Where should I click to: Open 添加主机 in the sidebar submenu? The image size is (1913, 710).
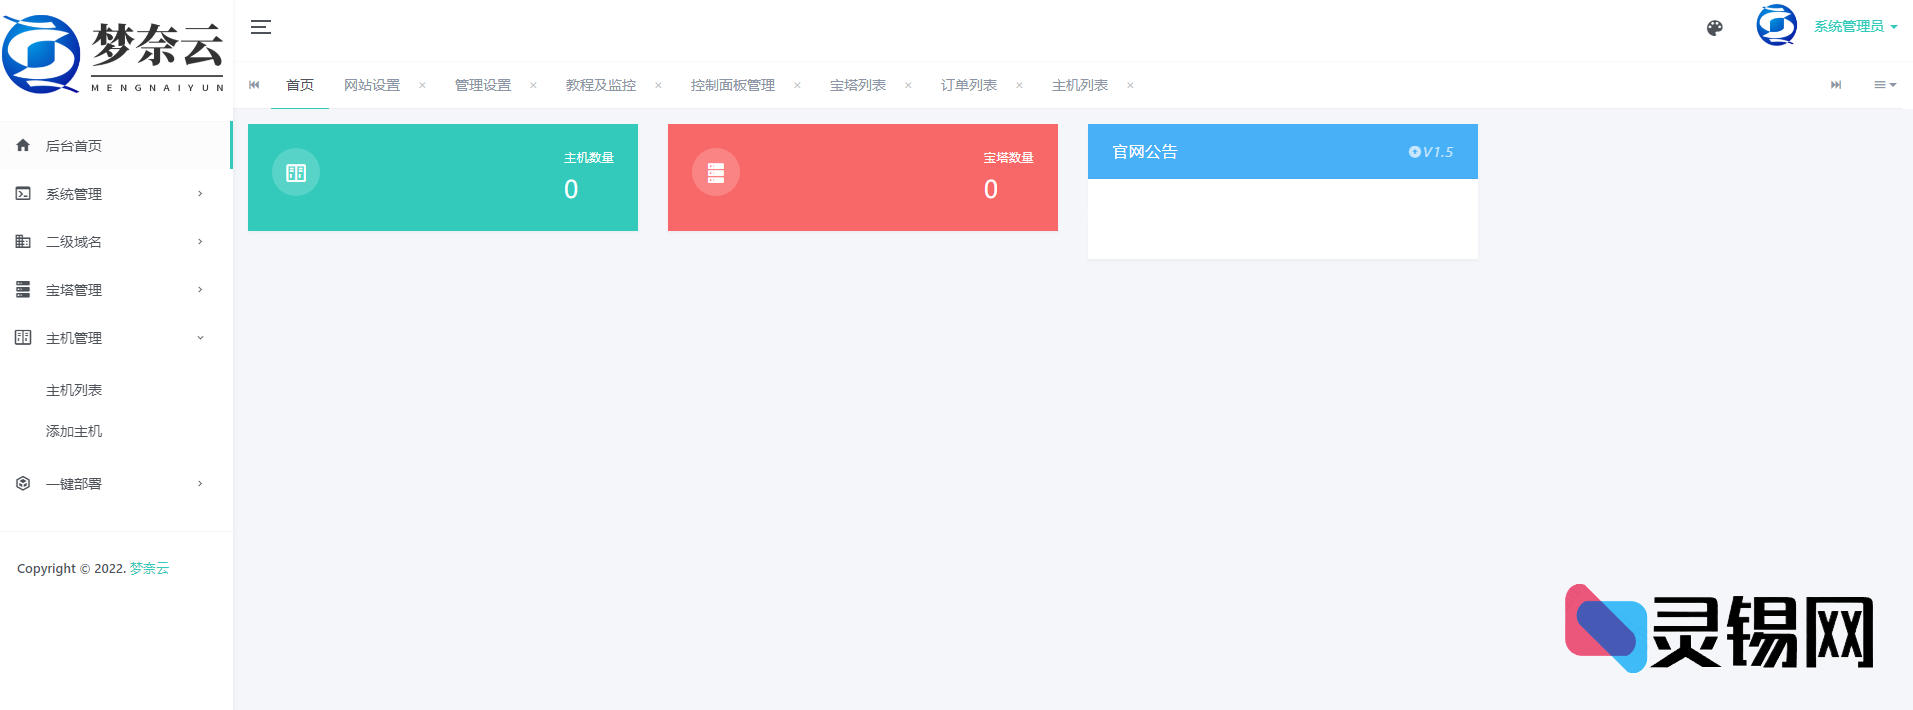[74, 431]
